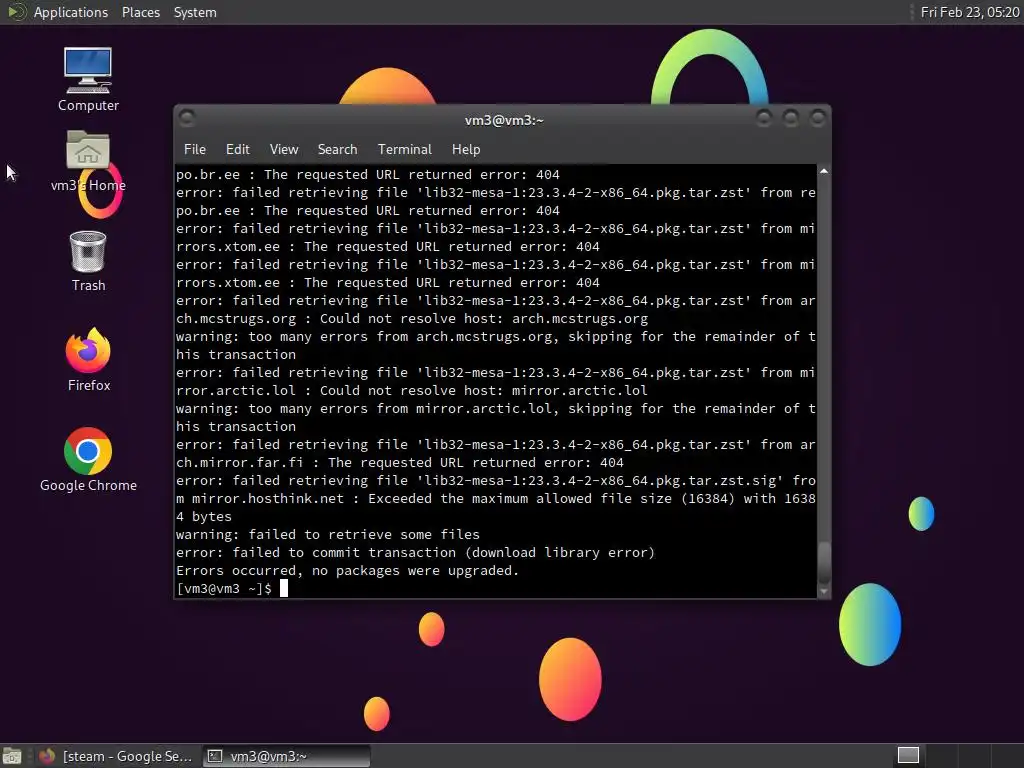
Task: Click line with 'Could not resolve host: mirror.arctic.lol'
Action: (x=412, y=391)
